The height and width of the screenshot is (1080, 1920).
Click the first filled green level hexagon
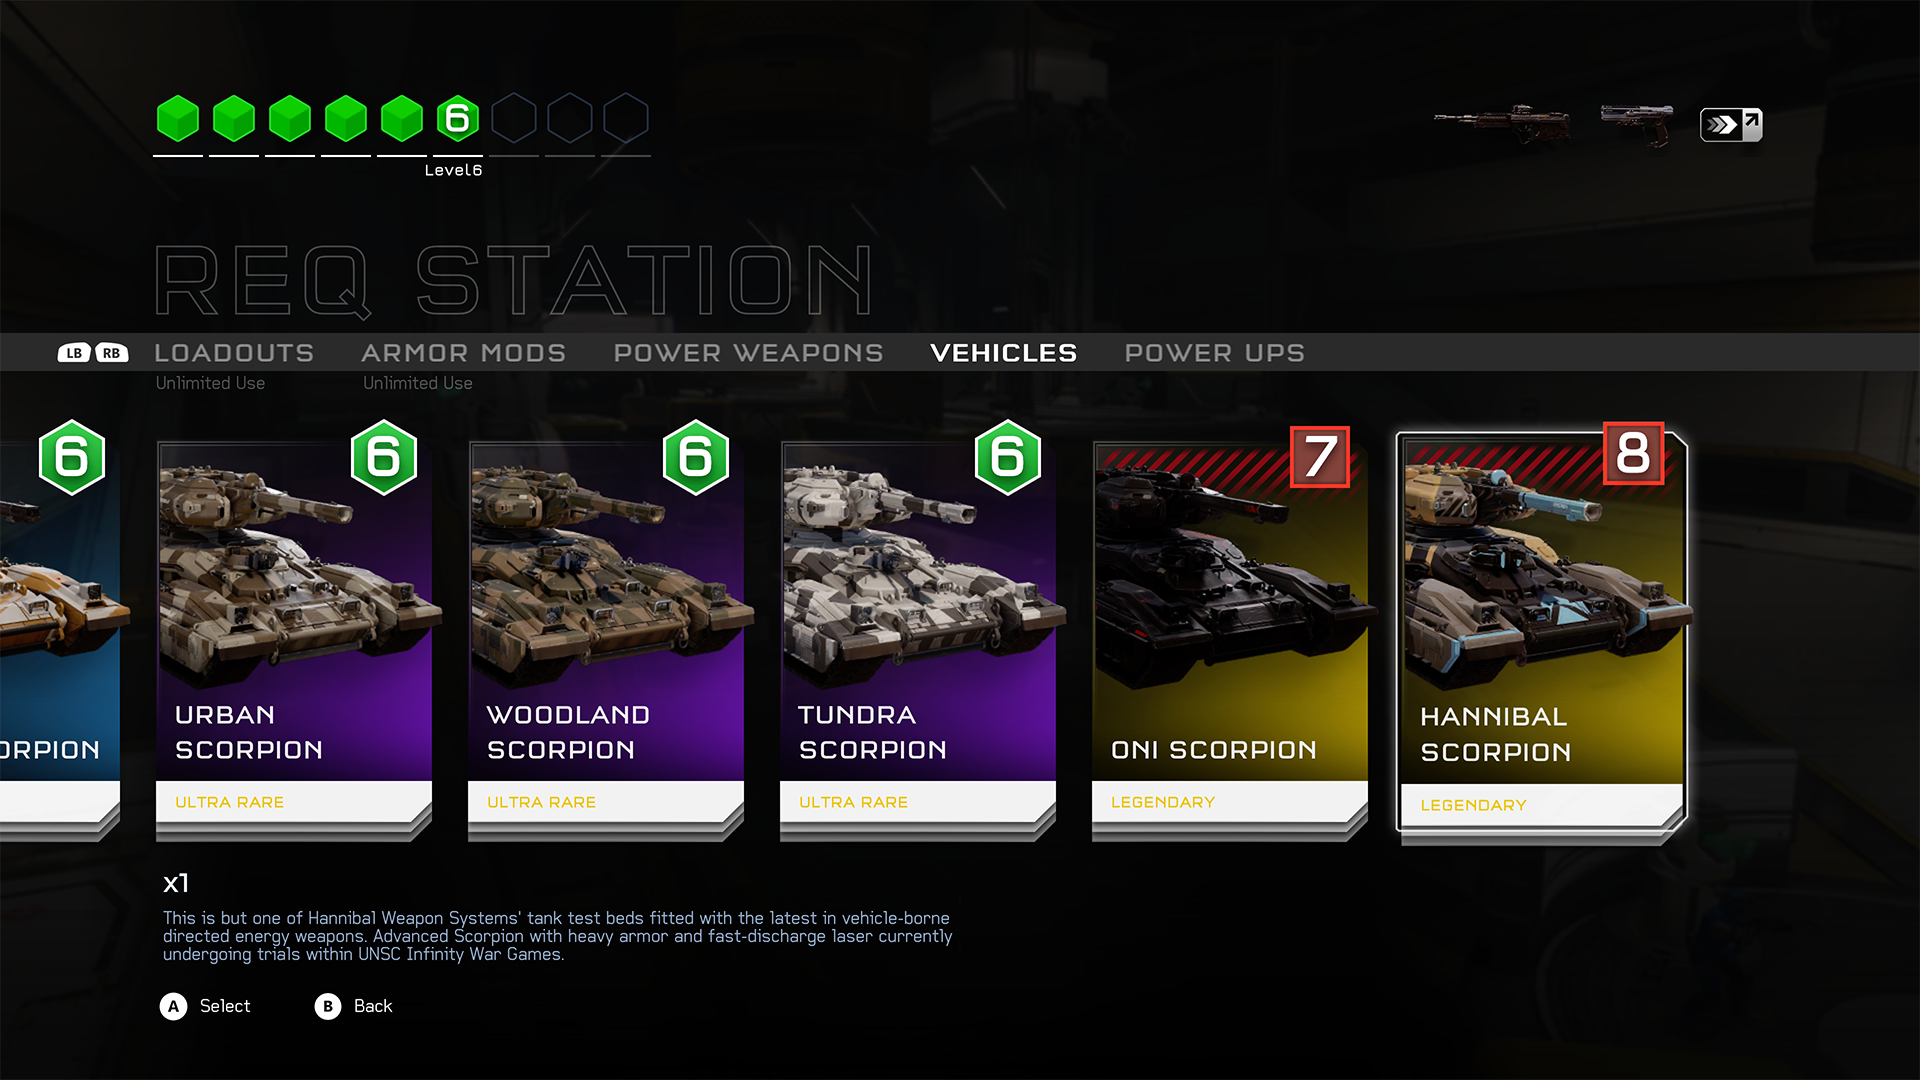[178, 119]
